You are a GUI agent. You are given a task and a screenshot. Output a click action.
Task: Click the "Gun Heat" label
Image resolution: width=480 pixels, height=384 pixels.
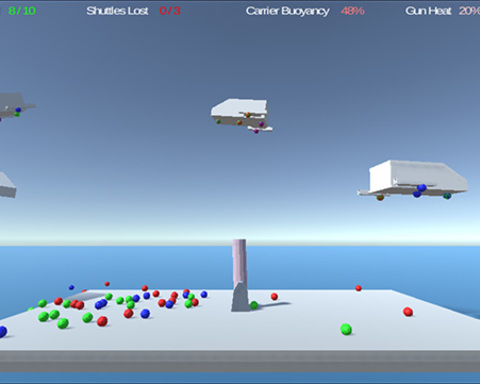pyautogui.click(x=428, y=11)
